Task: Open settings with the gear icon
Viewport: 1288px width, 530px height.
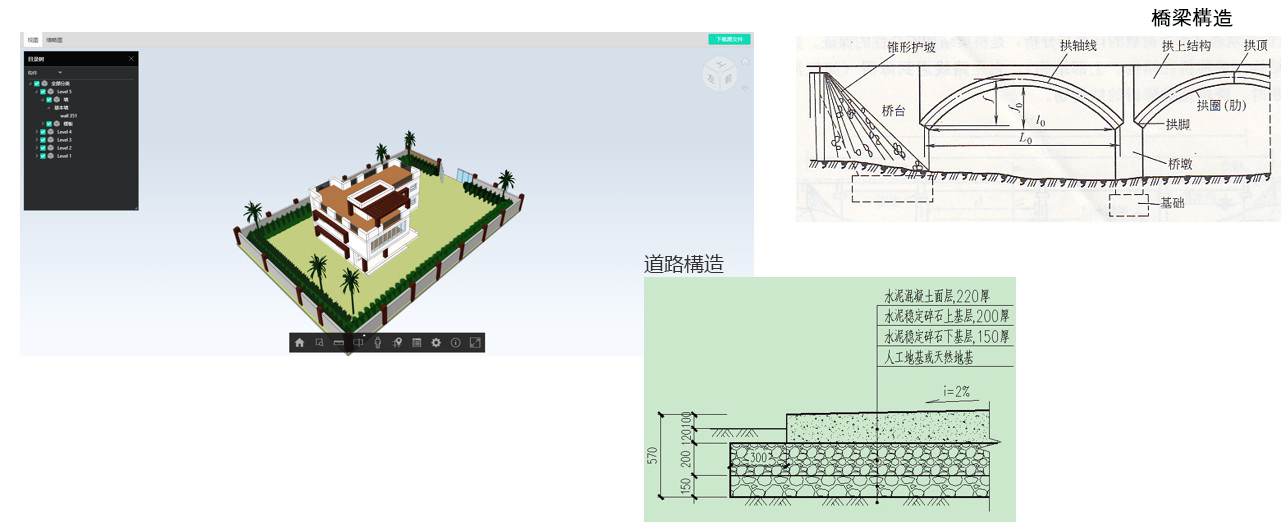Action: (436, 342)
